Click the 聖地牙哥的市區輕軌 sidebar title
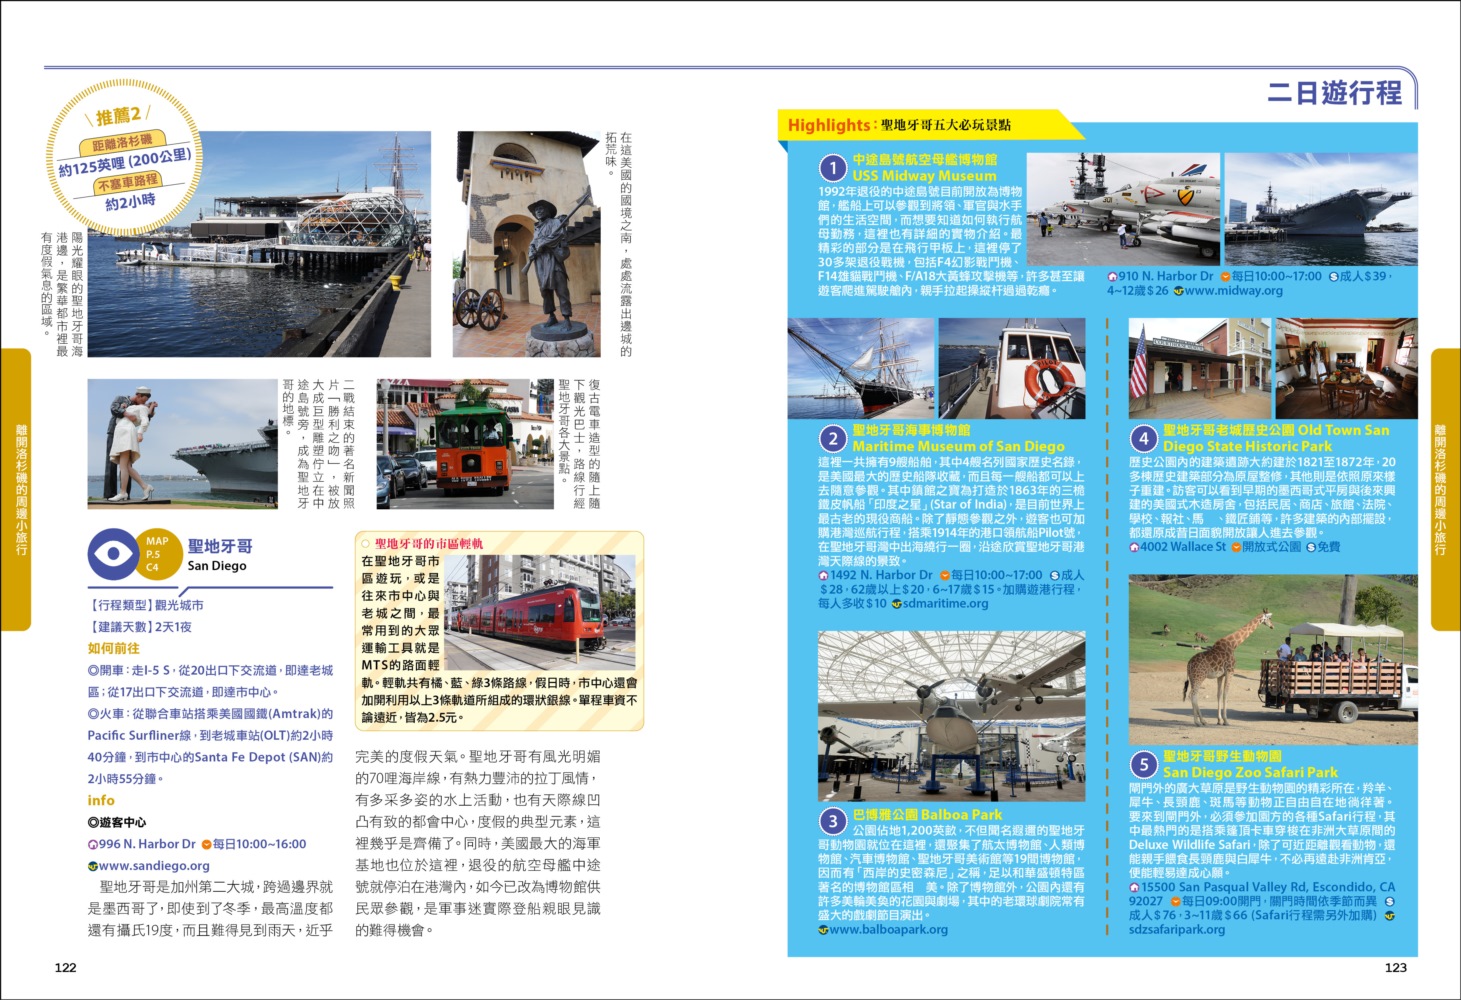The height and width of the screenshot is (1000, 1461). click(x=429, y=543)
